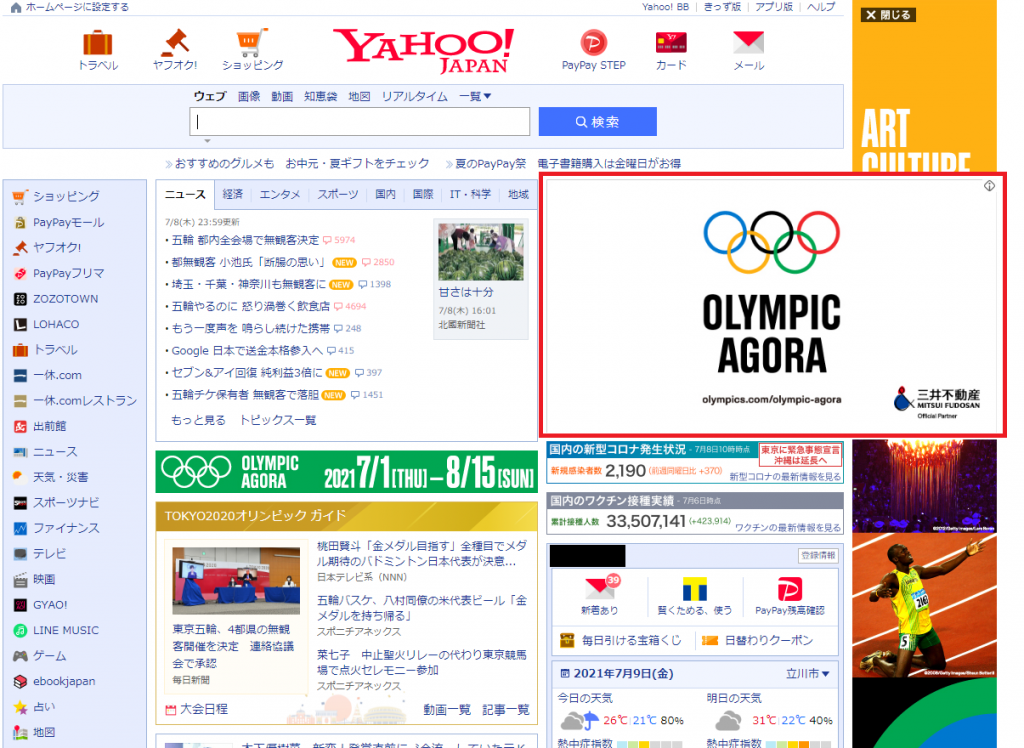The height and width of the screenshot is (748, 1024).
Task: Click the 登録情報 button
Action: [818, 555]
